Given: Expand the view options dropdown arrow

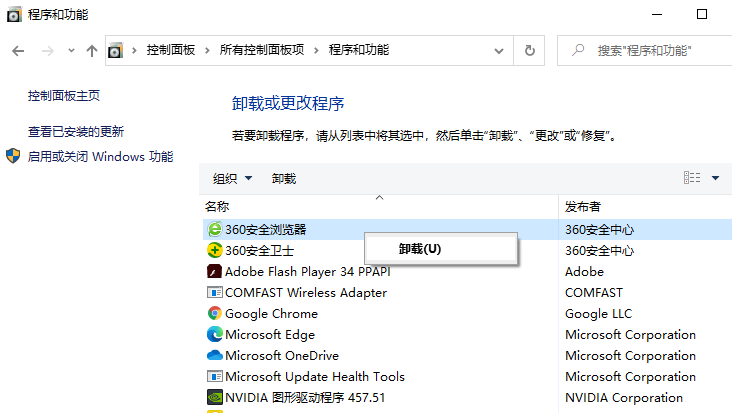Looking at the screenshot, I should pyautogui.click(x=715, y=178).
